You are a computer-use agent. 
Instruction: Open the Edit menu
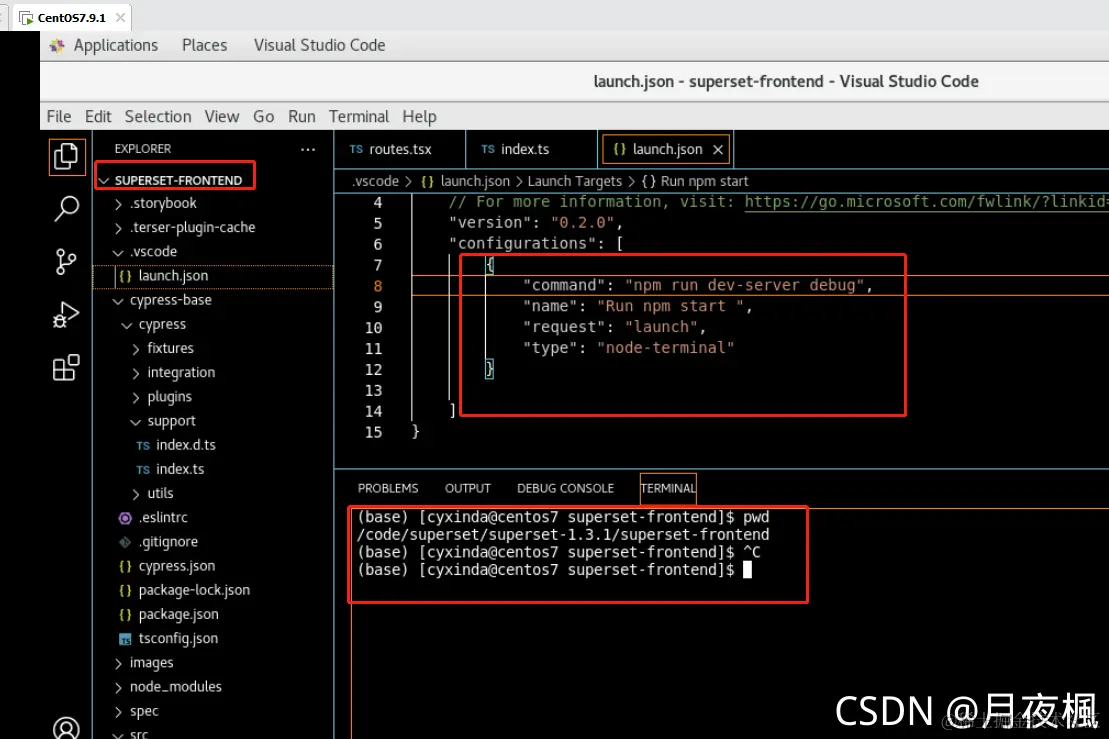point(98,117)
